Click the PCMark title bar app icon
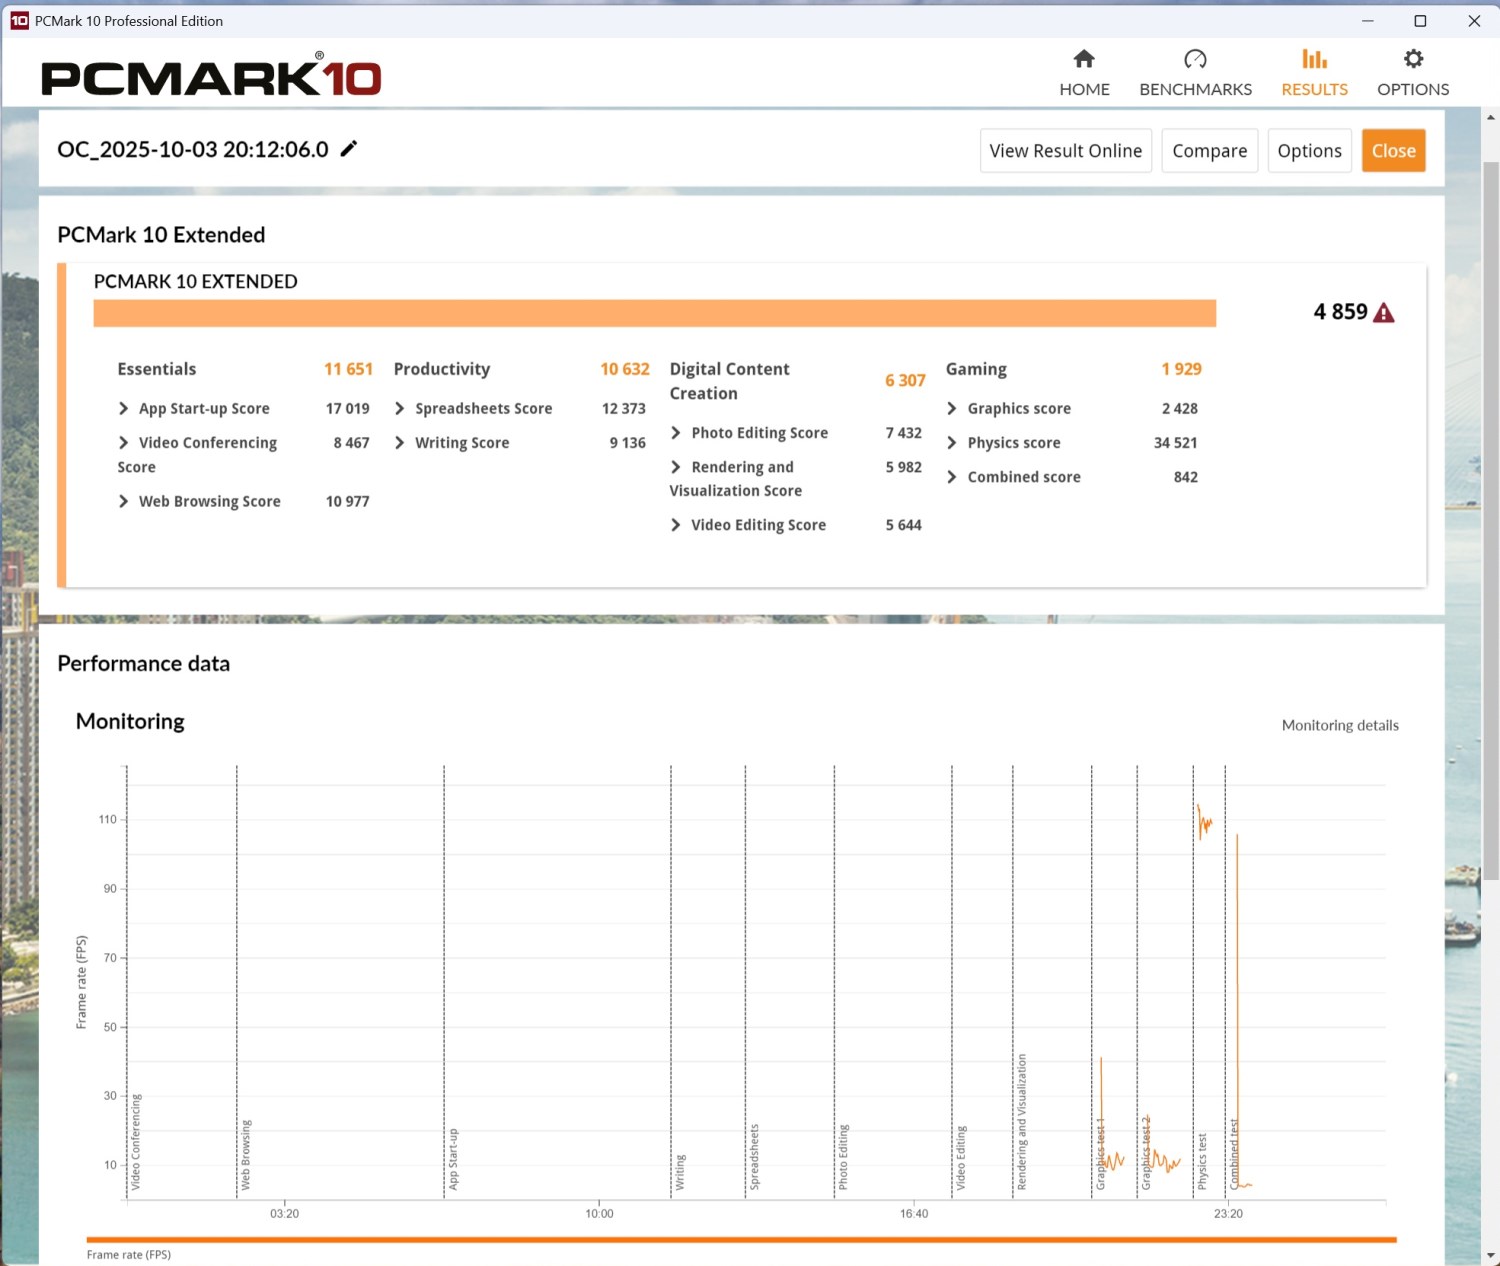The width and height of the screenshot is (1500, 1266). 19,21
